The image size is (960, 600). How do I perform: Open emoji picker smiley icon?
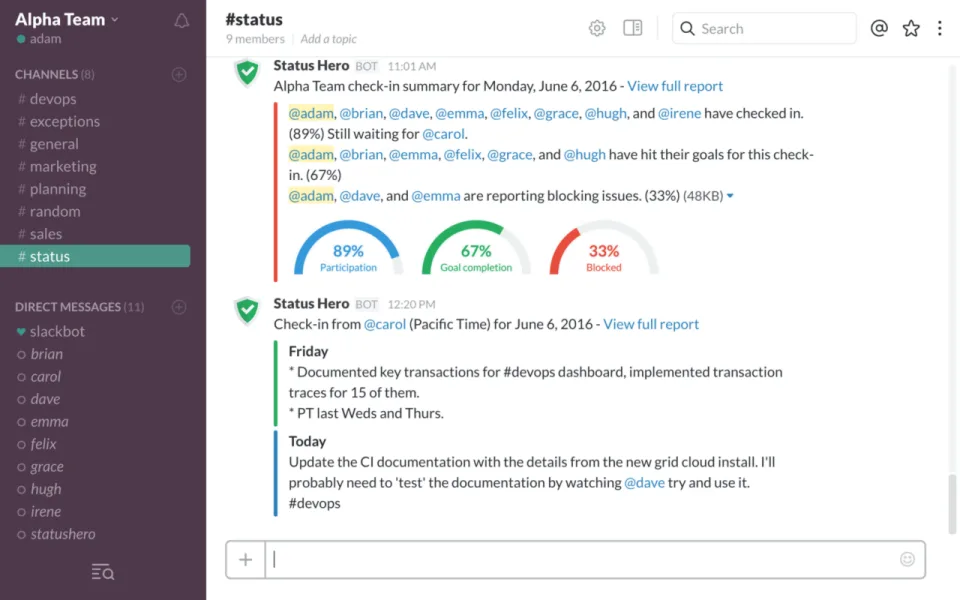pos(907,559)
